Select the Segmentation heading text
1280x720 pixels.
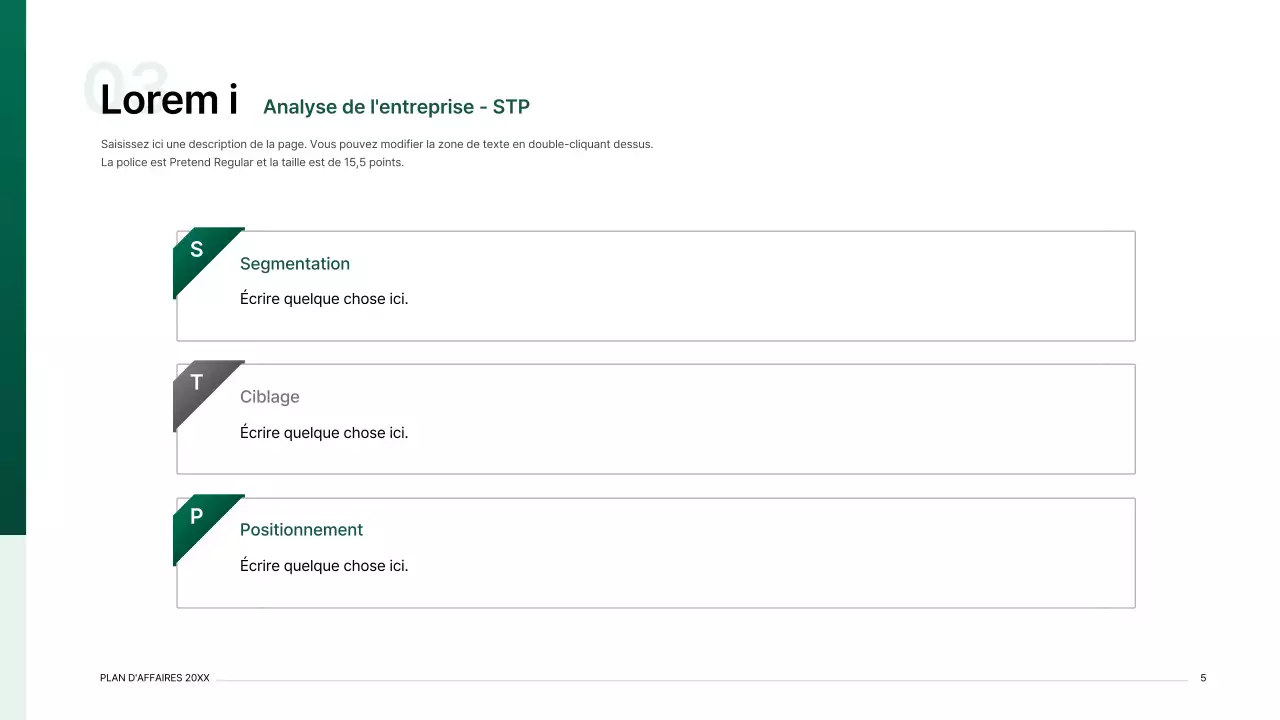coord(294,263)
